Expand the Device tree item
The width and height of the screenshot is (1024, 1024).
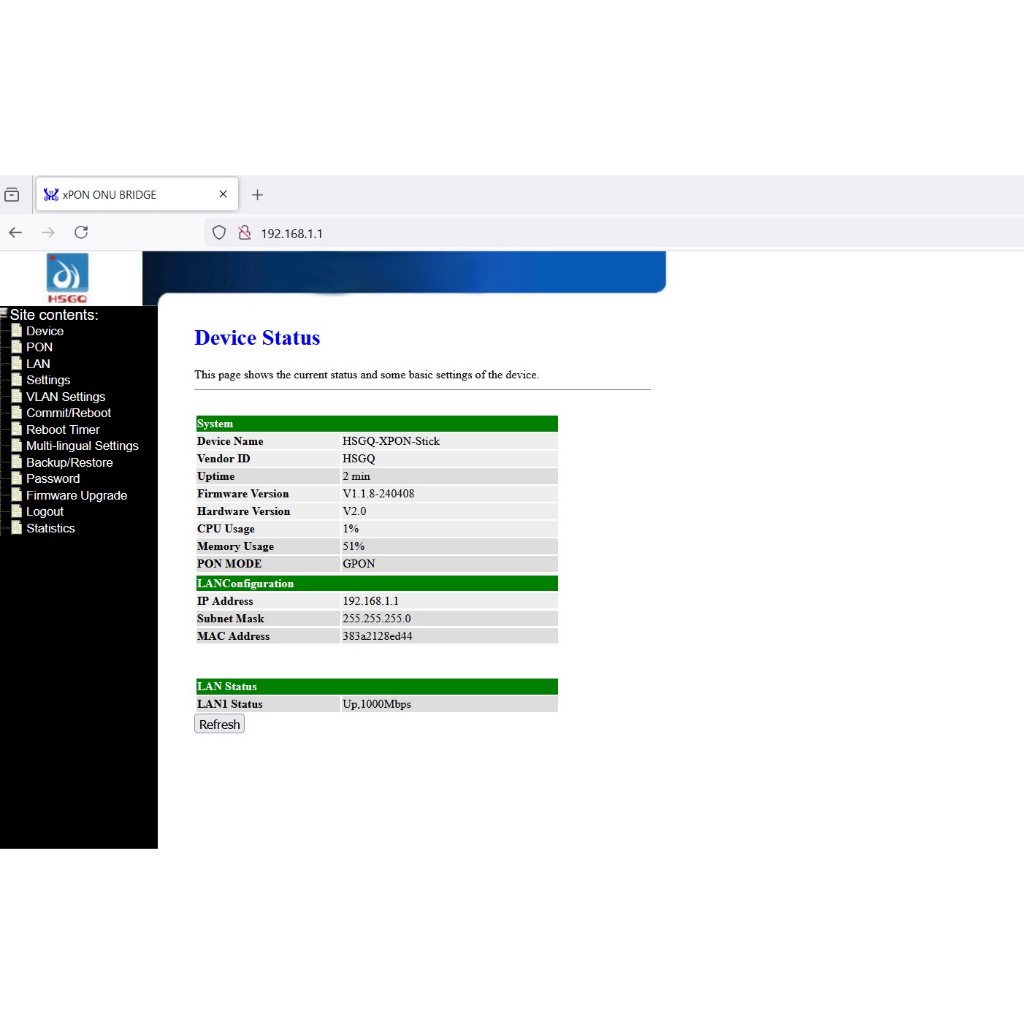pyautogui.click(x=44, y=331)
